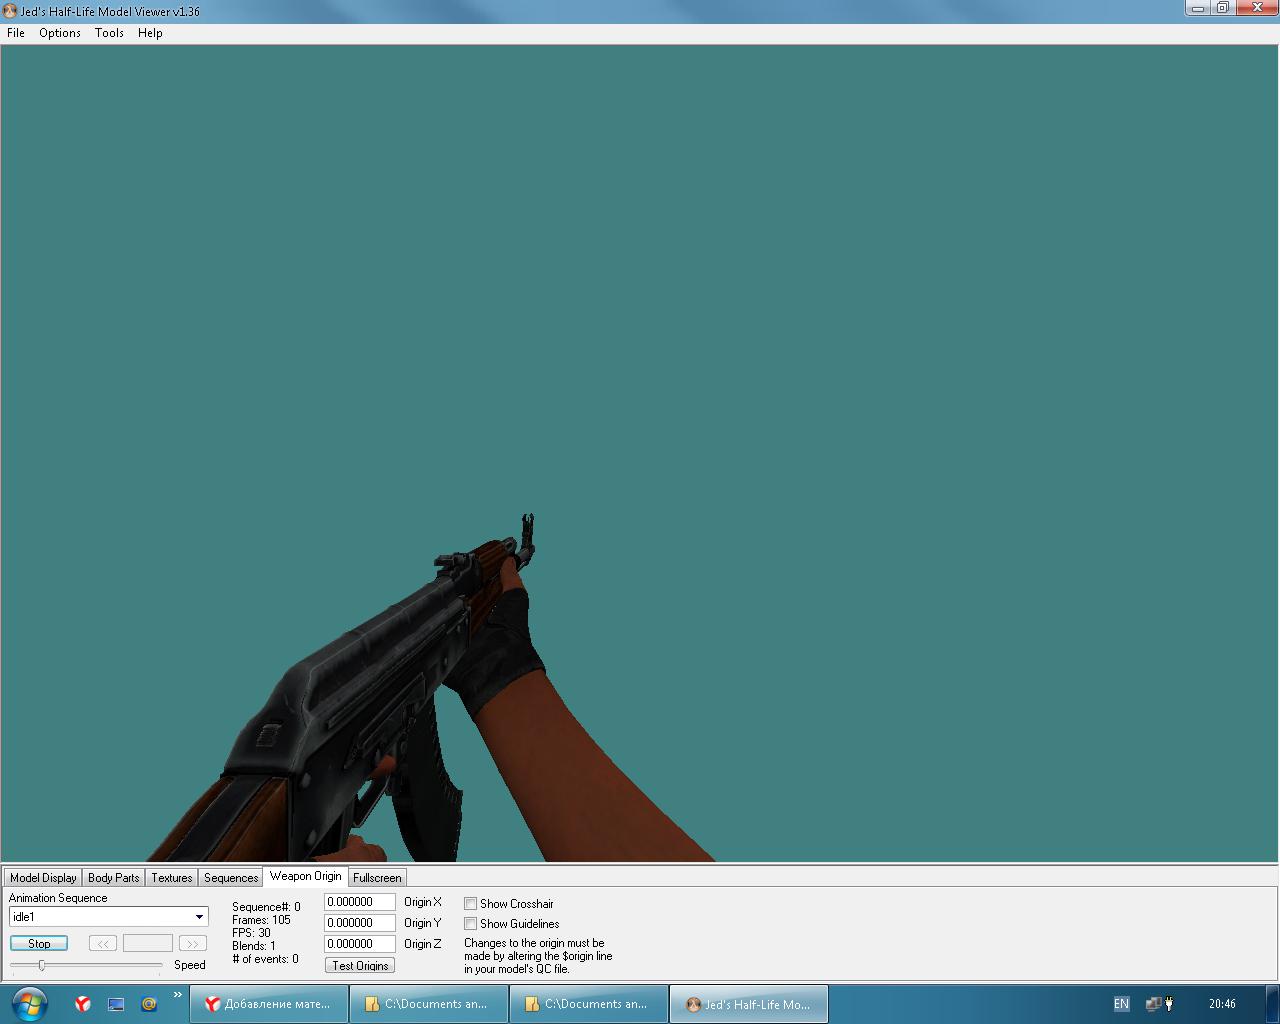Open the Windows Start menu orb
Viewport: 1280px width, 1024px height.
27,1003
